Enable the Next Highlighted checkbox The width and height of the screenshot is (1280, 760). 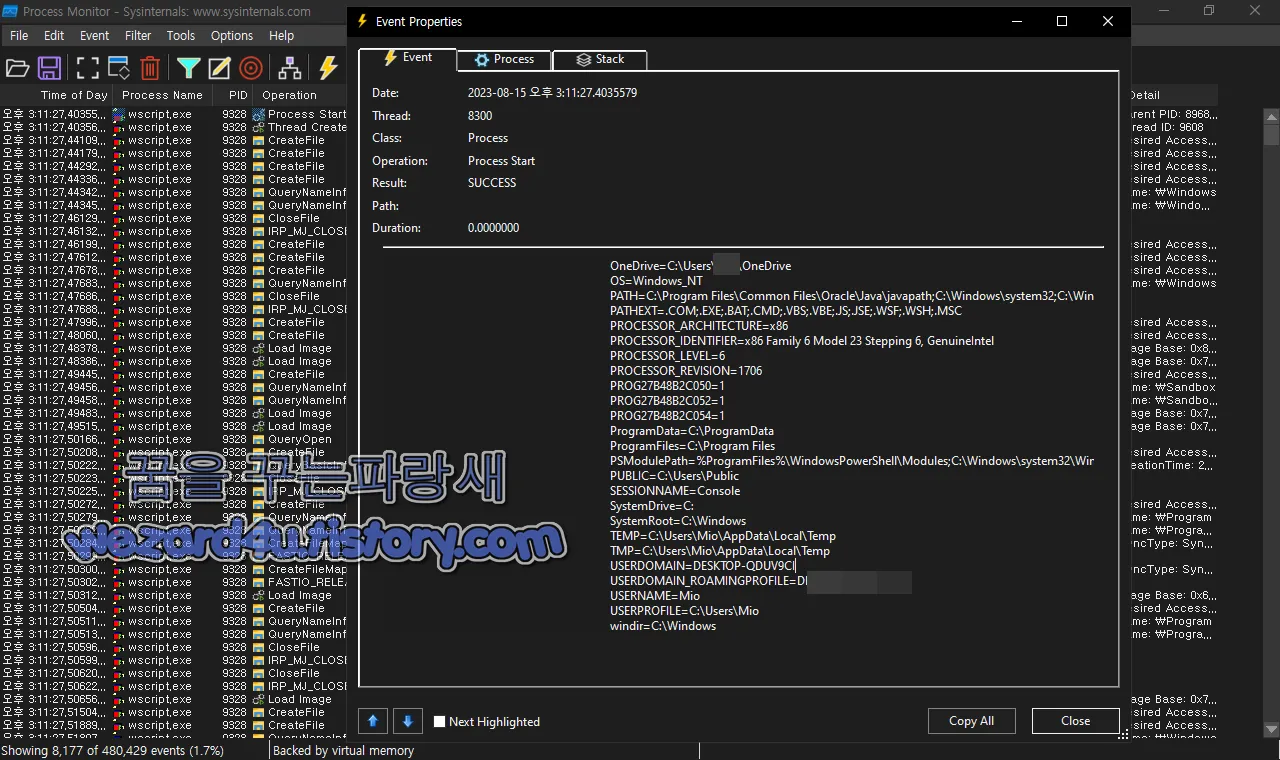click(440, 721)
